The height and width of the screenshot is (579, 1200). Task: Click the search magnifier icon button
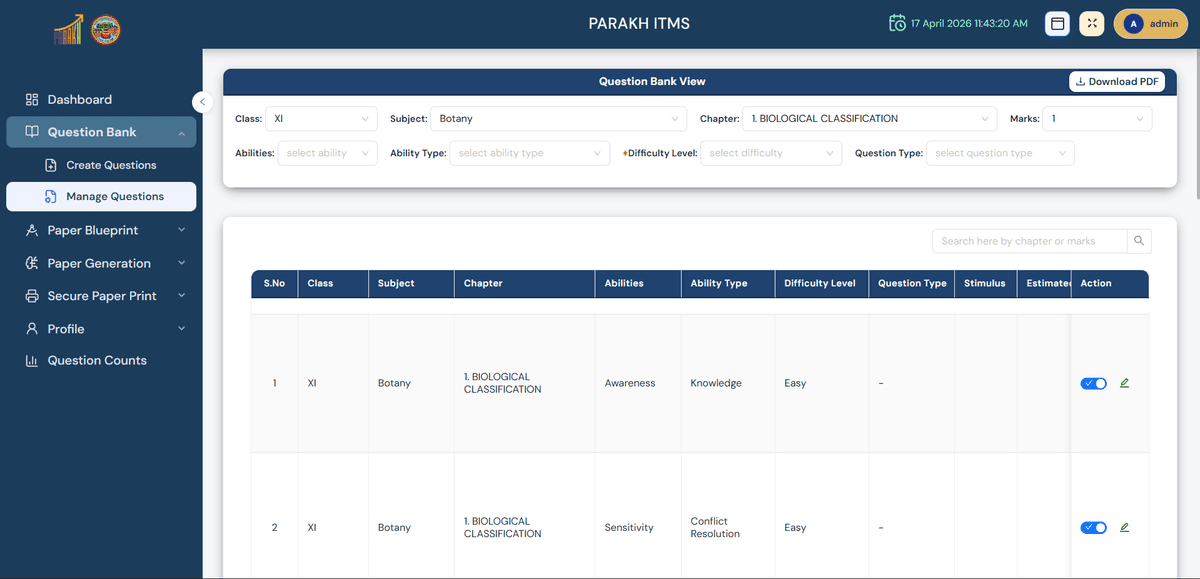pyautogui.click(x=1139, y=241)
